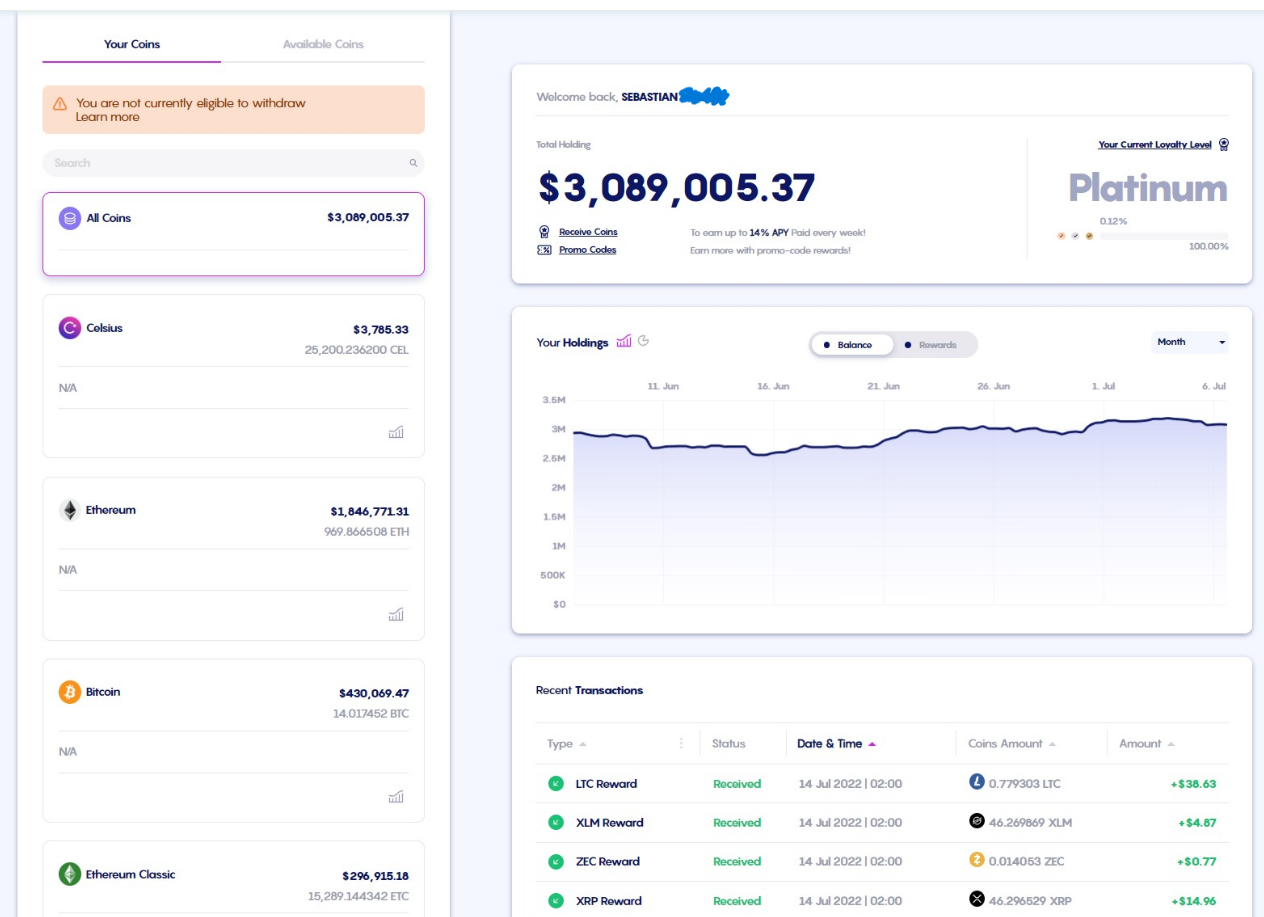Click the Zcash icon beside 0.014053 ZEC
Screen dimensions: 1264x917
click(977, 860)
